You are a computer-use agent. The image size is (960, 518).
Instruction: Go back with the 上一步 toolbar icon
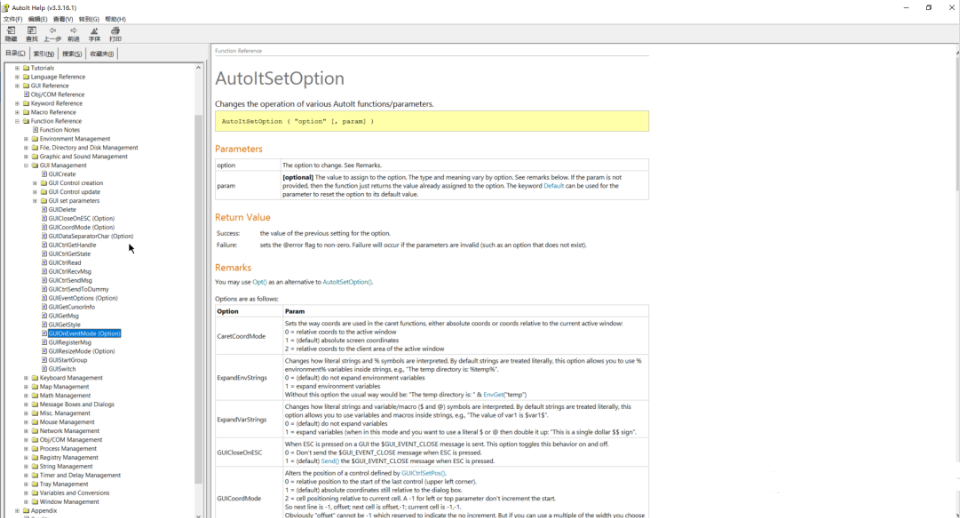point(53,34)
